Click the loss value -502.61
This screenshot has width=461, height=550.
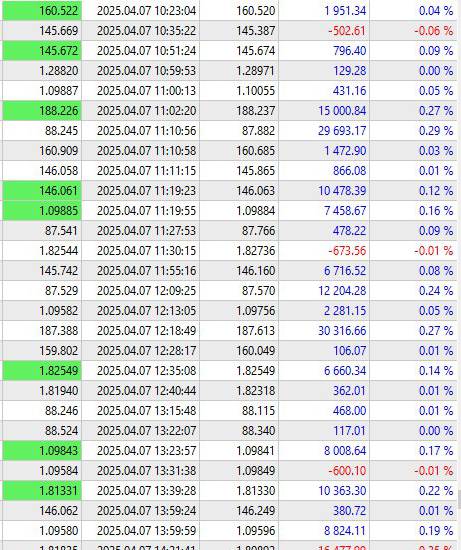click(347, 31)
